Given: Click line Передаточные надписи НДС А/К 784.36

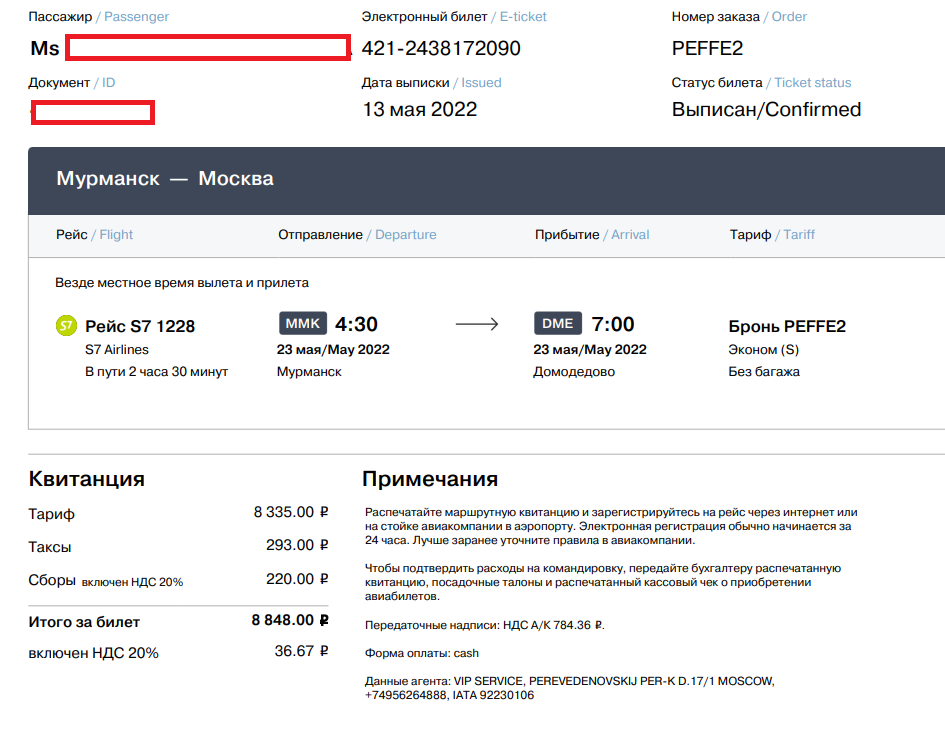Looking at the screenshot, I should pyautogui.click(x=485, y=625).
